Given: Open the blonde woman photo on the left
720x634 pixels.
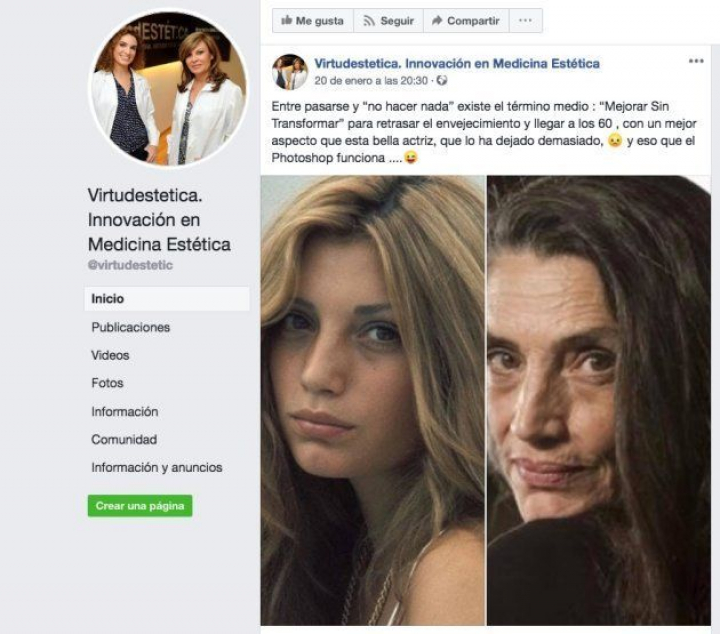Looking at the screenshot, I should tap(372, 400).
